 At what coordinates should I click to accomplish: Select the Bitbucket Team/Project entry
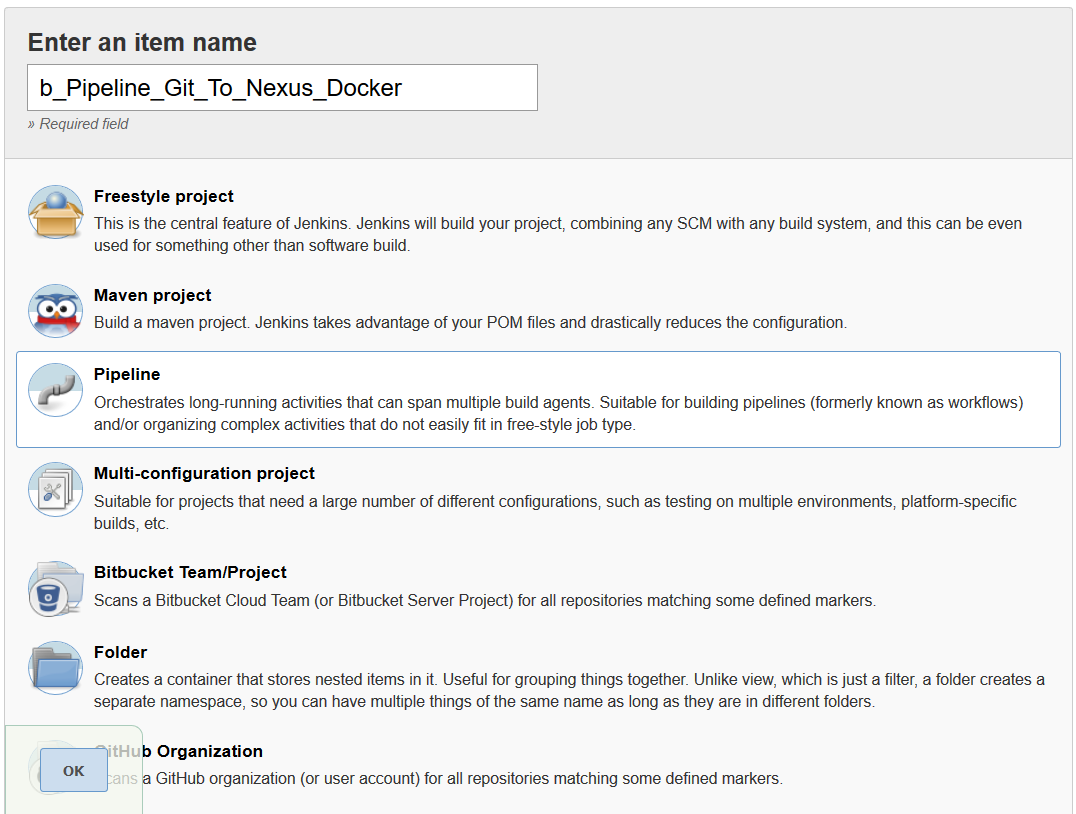[191, 572]
